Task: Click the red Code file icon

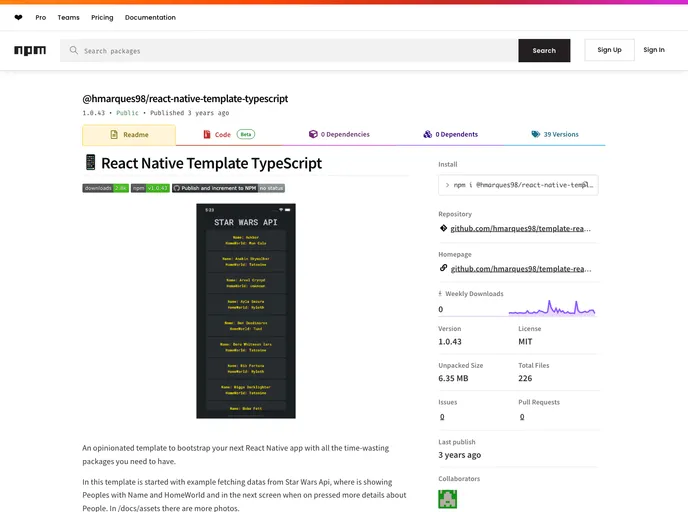Action: (x=207, y=134)
